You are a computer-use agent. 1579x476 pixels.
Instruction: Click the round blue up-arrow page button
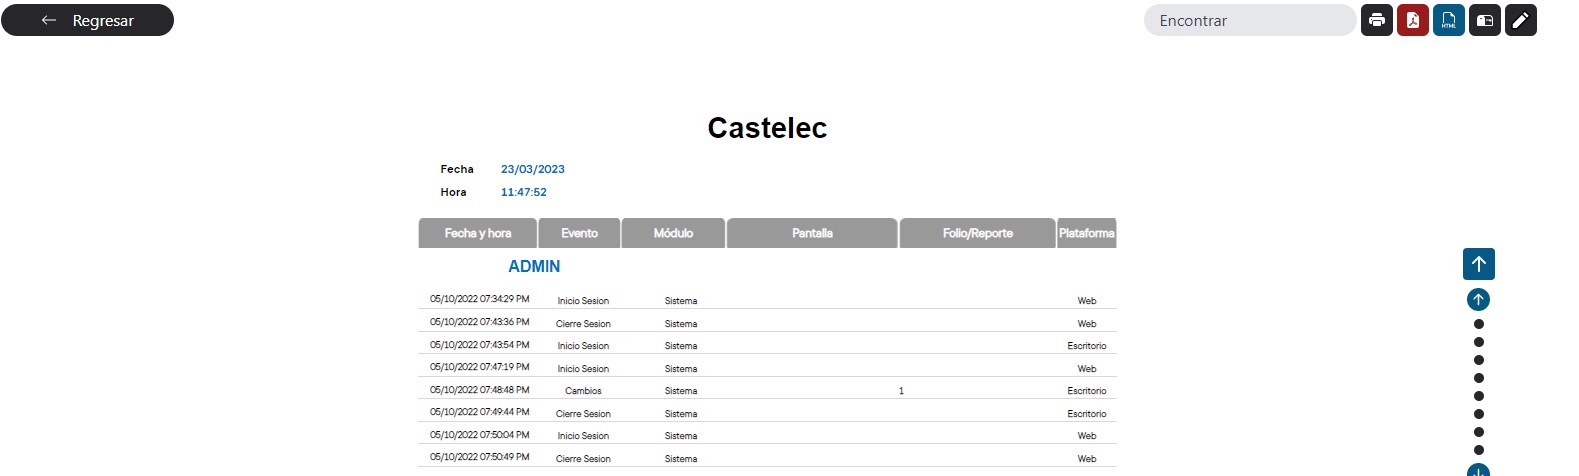click(x=1479, y=299)
